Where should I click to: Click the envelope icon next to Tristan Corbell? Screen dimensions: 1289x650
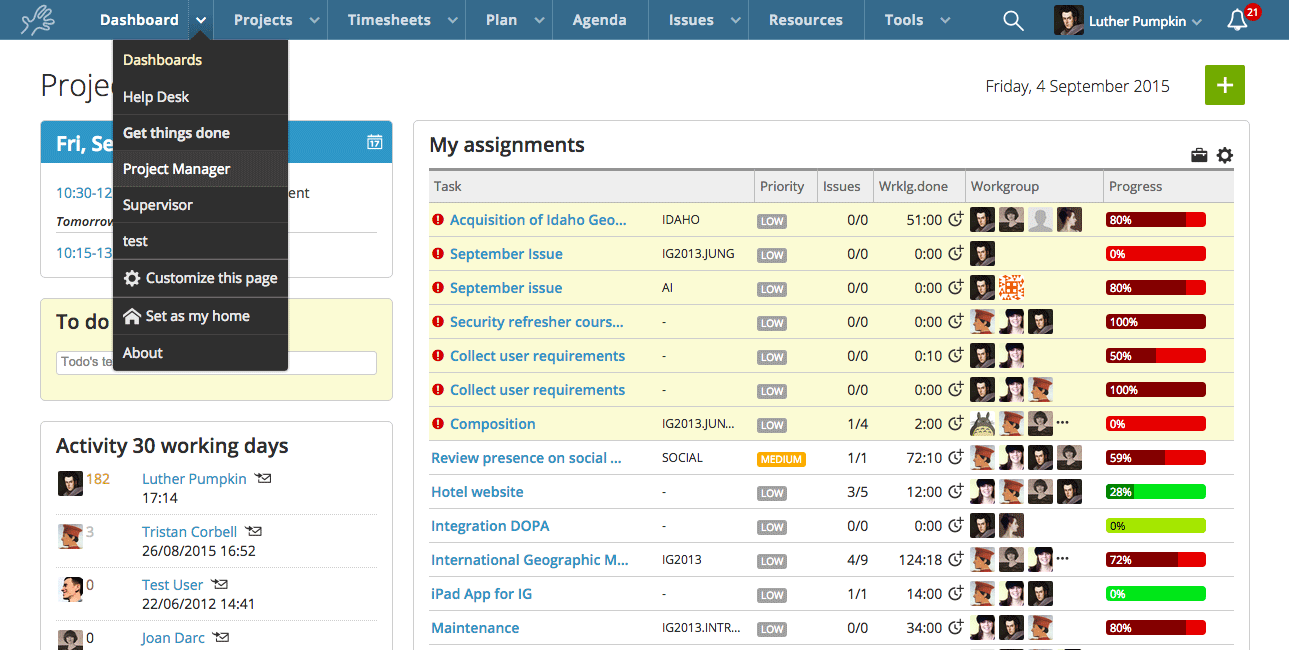click(x=251, y=530)
